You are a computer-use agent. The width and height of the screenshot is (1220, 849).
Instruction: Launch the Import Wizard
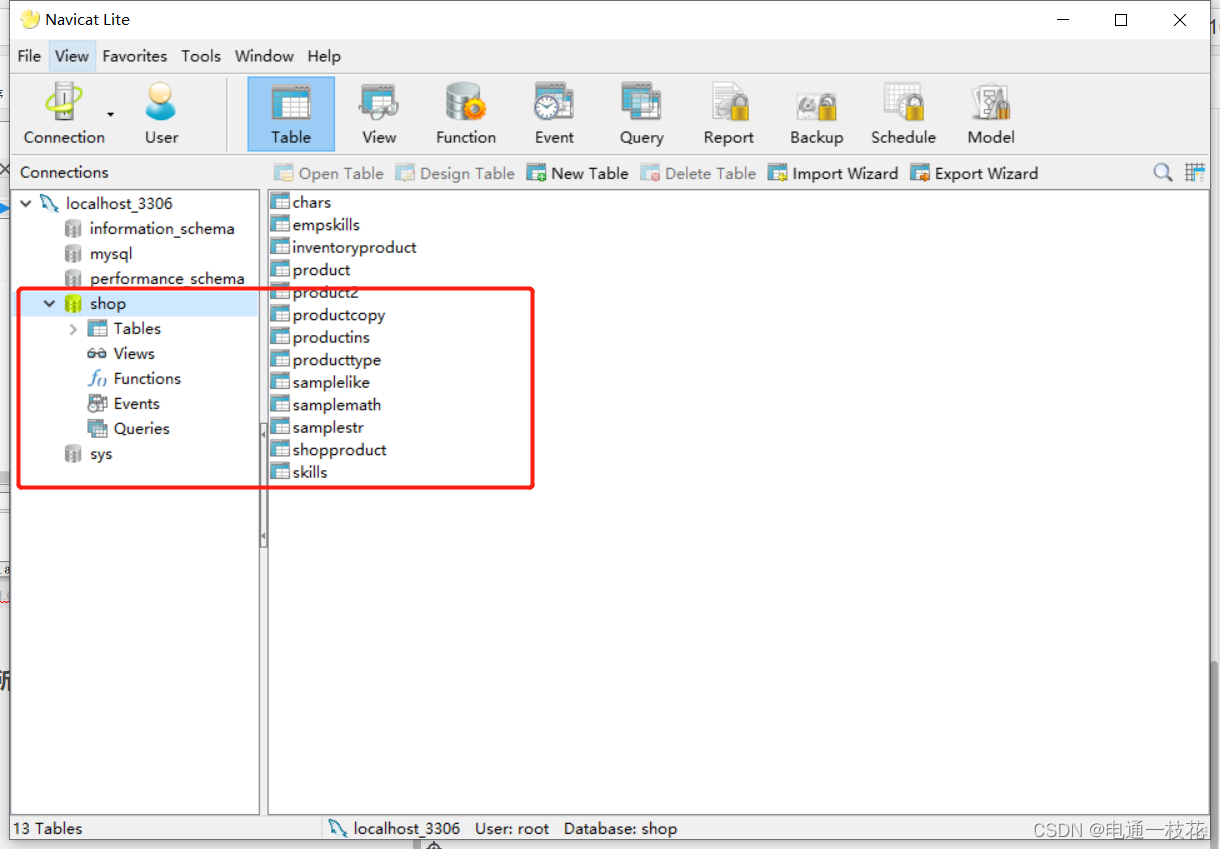pos(833,173)
